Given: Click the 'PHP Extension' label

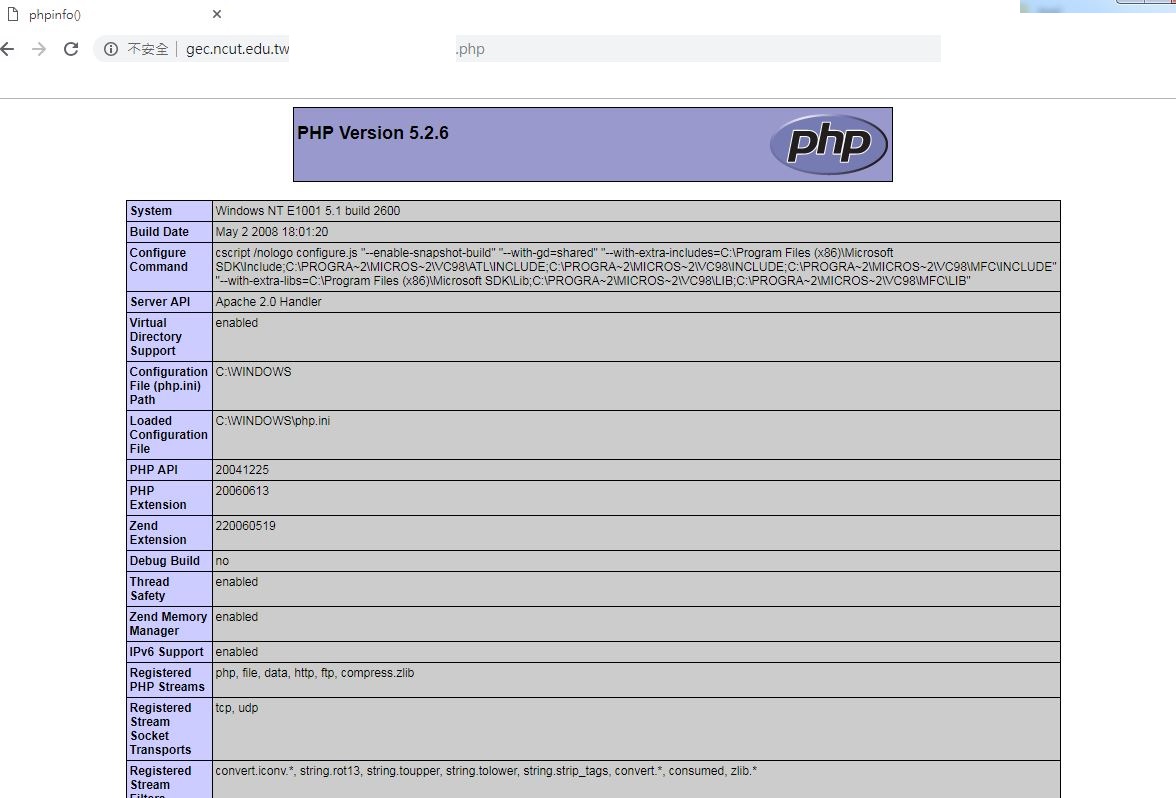Looking at the screenshot, I should pos(158,498).
